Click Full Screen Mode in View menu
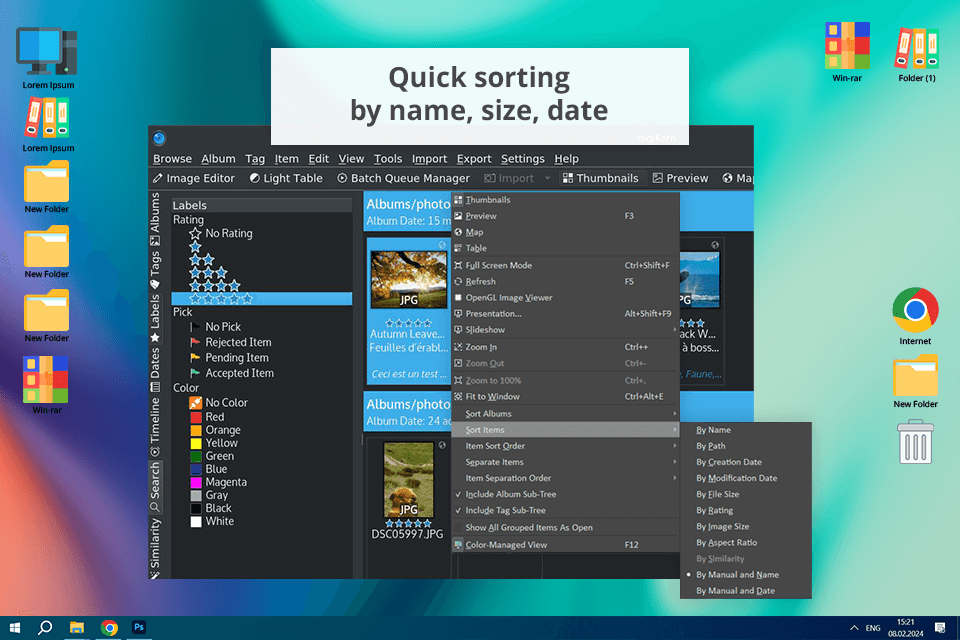The height and width of the screenshot is (640, 960). point(565,265)
